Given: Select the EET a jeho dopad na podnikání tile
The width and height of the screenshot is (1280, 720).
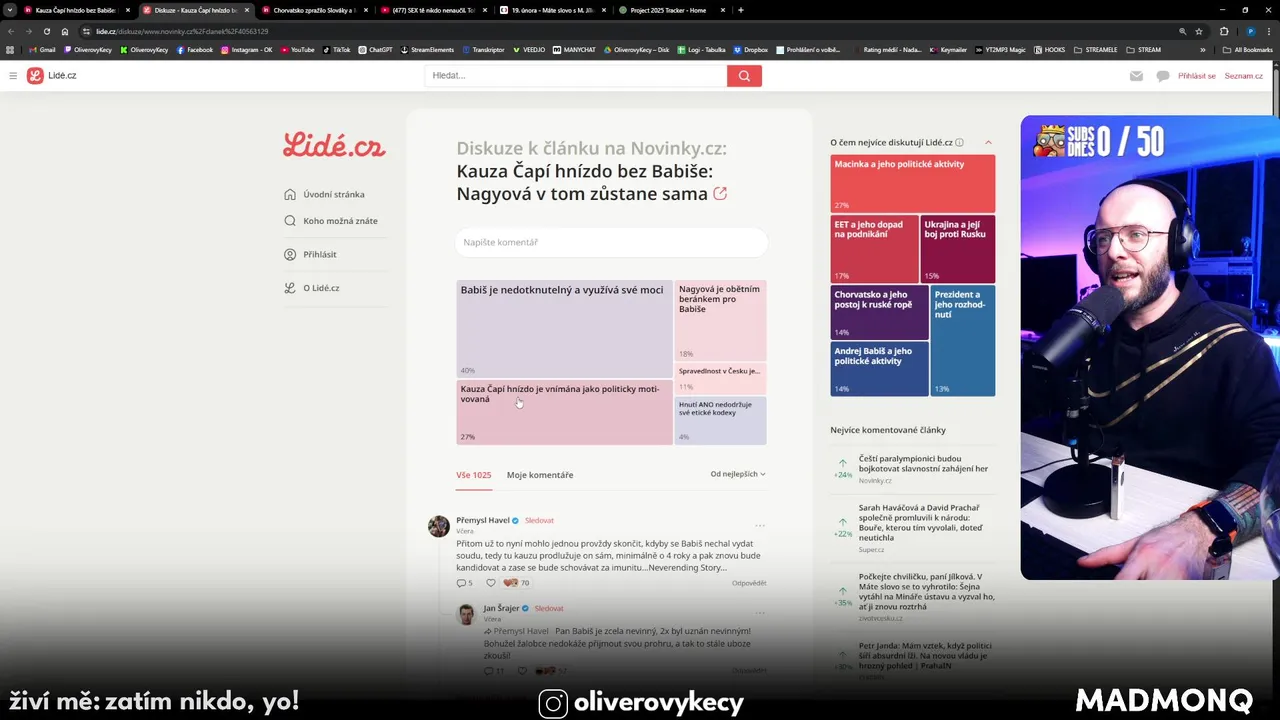Looking at the screenshot, I should tap(874, 249).
